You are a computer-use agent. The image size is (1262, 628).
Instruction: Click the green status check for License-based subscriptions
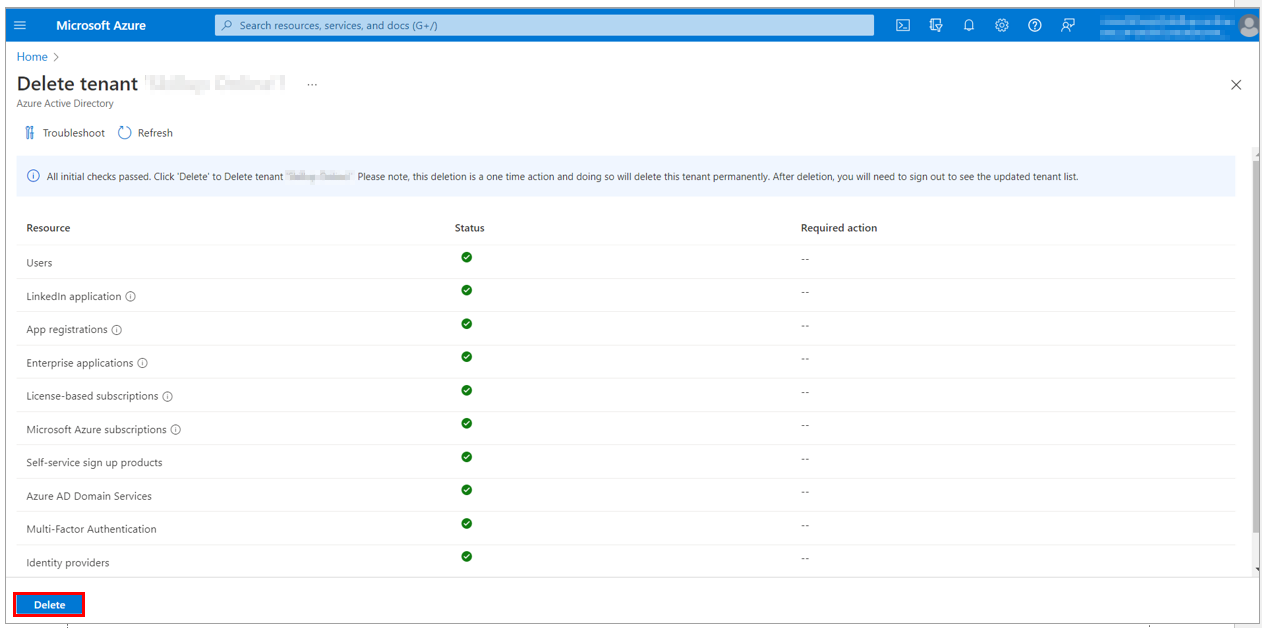[467, 390]
